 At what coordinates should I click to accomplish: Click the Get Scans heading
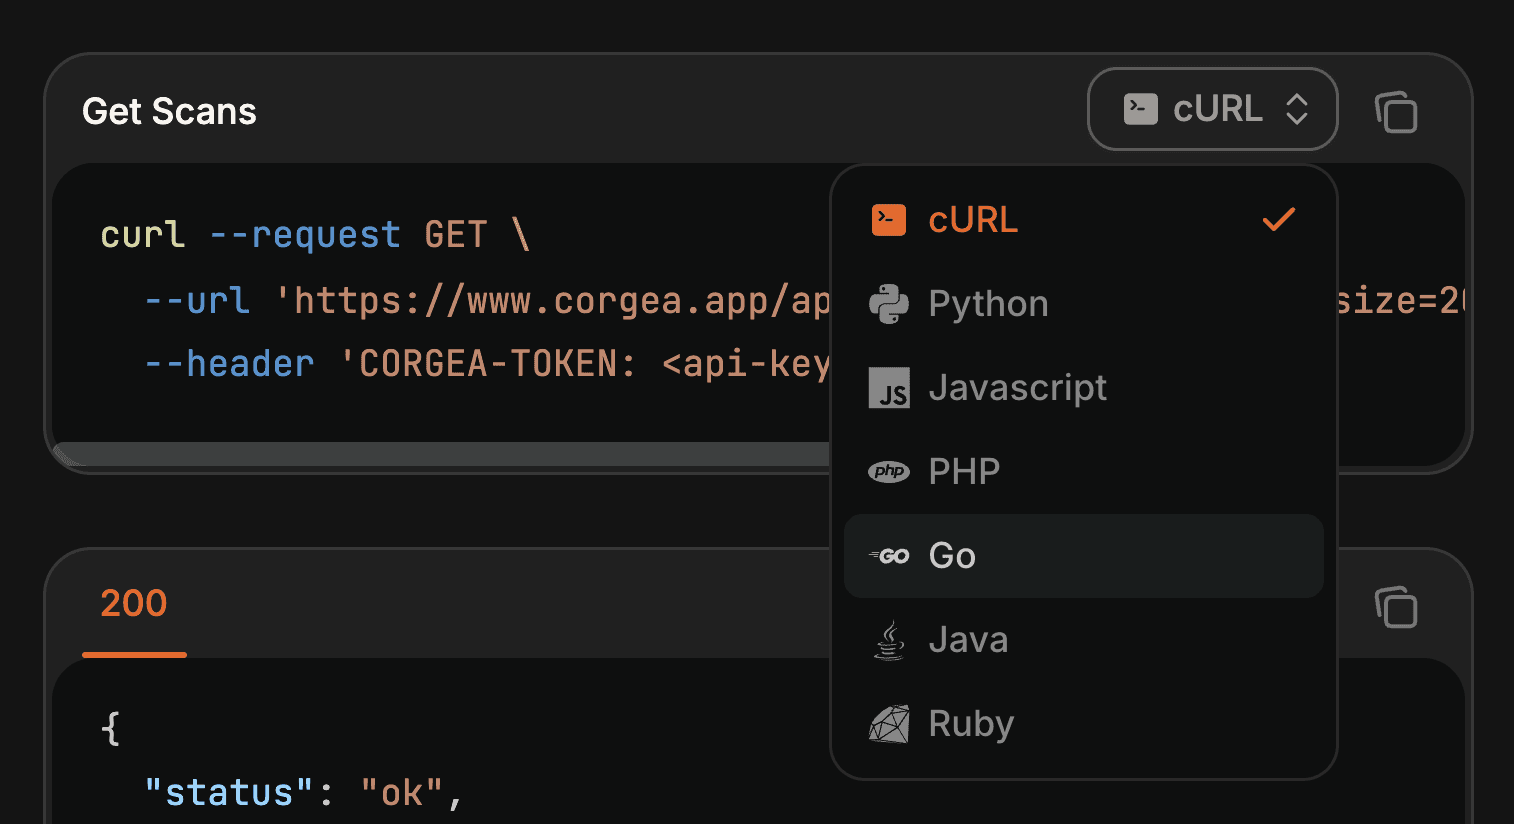(x=169, y=111)
